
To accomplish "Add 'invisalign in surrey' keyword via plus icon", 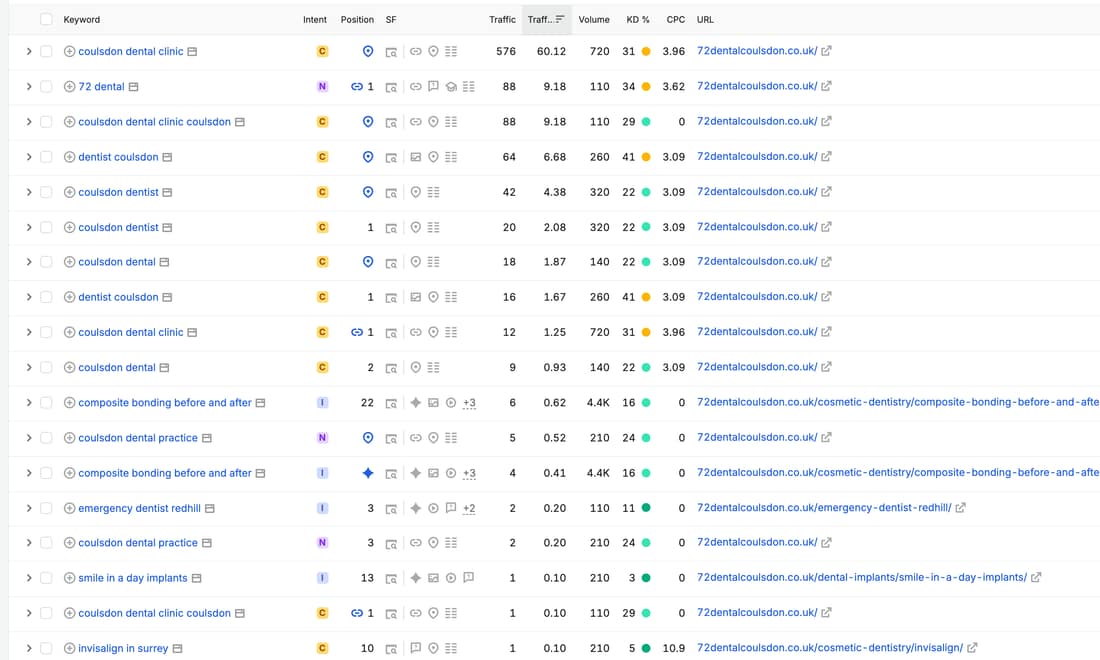I will tap(69, 648).
